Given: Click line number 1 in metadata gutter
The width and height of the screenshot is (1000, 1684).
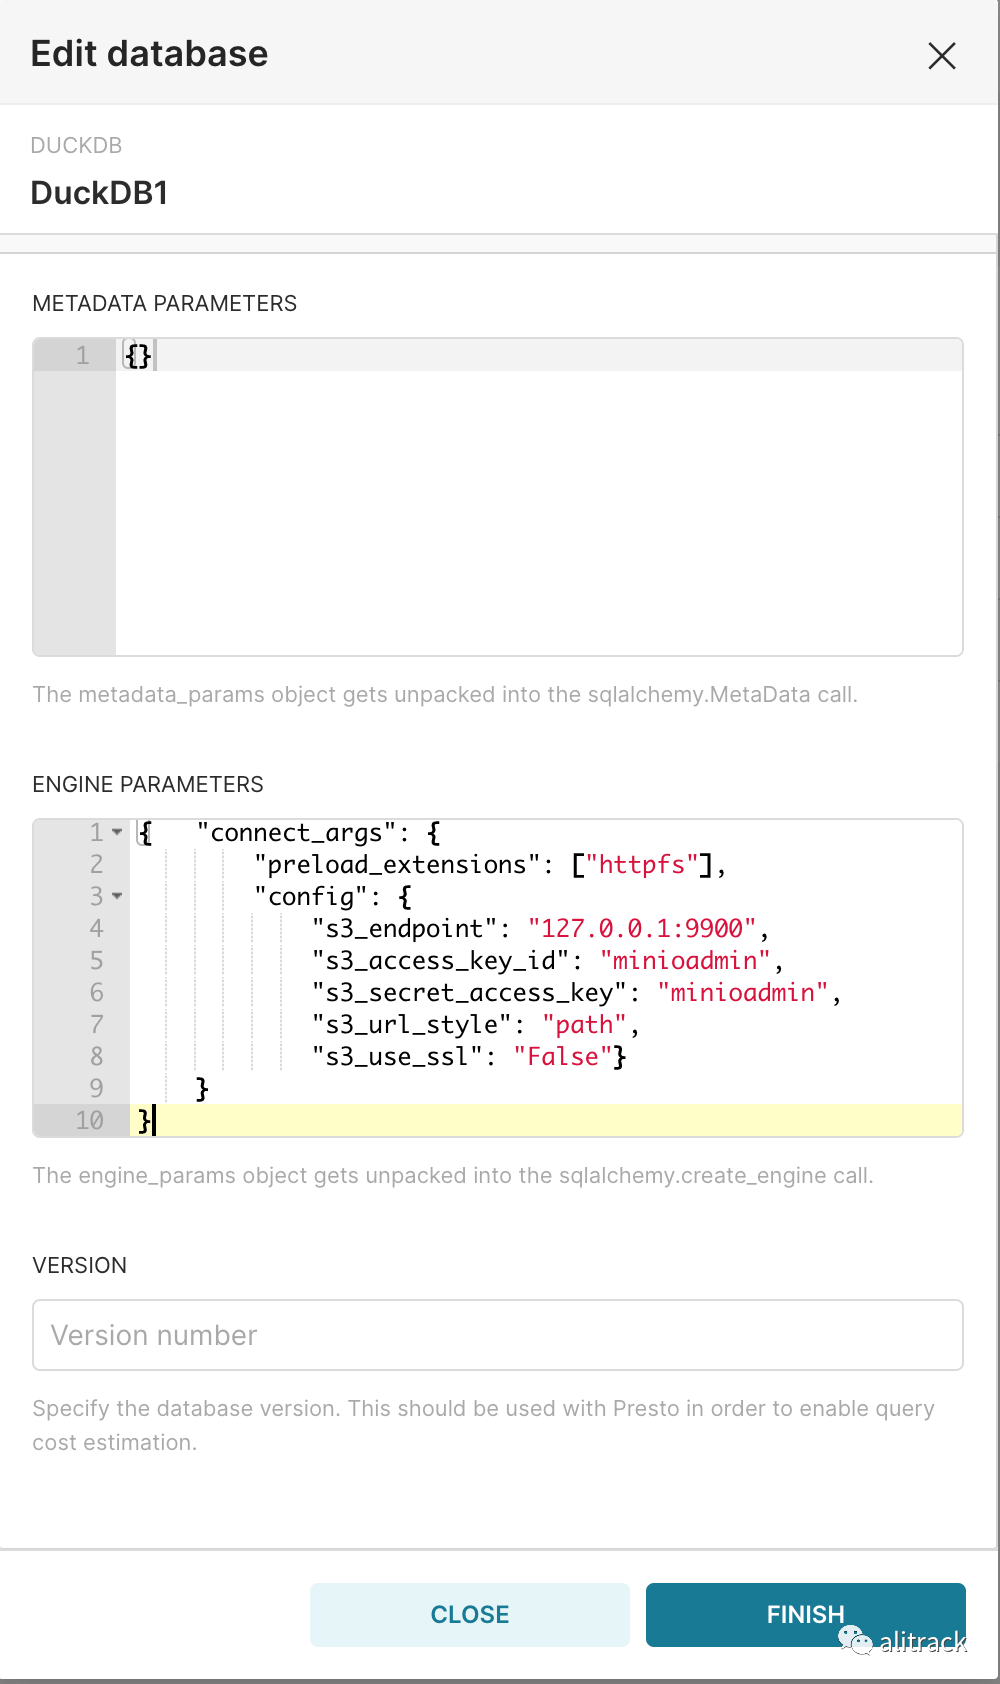Looking at the screenshot, I should pos(82,356).
